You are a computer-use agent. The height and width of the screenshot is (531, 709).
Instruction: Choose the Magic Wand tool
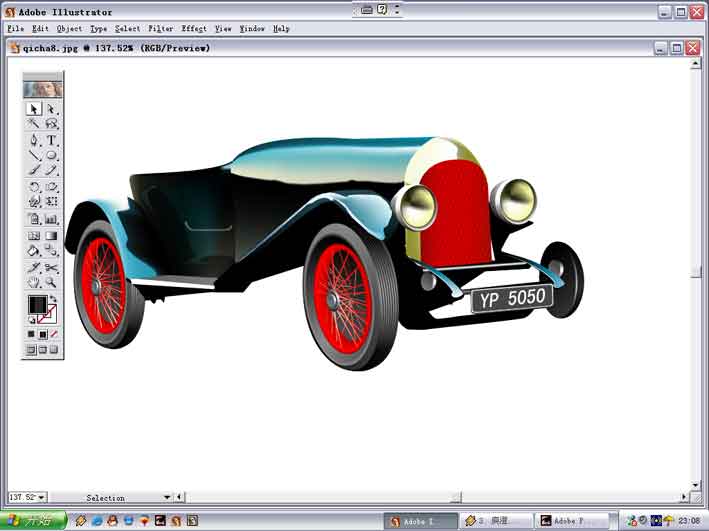(x=33, y=124)
